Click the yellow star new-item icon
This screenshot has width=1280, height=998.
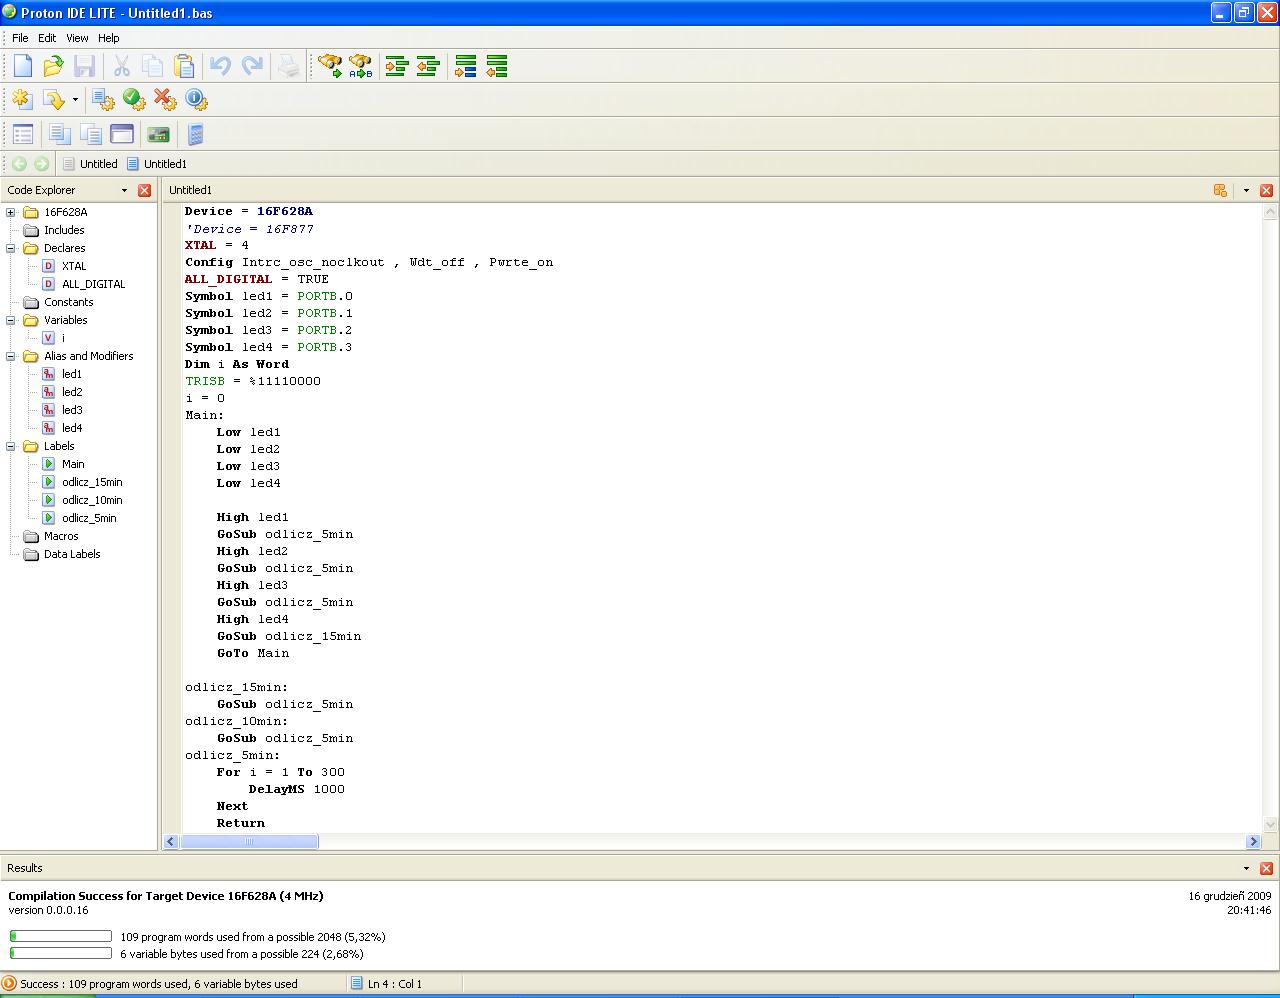pos(22,99)
